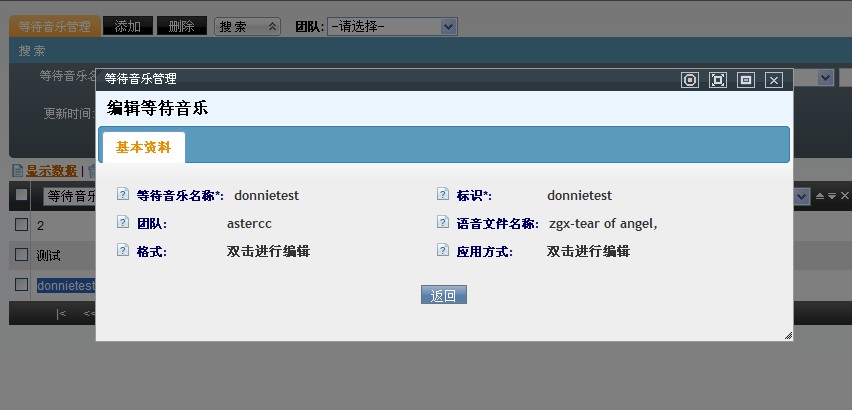The image size is (852, 410).
Task: Click the 显示数据 document icon
Action: (17, 171)
